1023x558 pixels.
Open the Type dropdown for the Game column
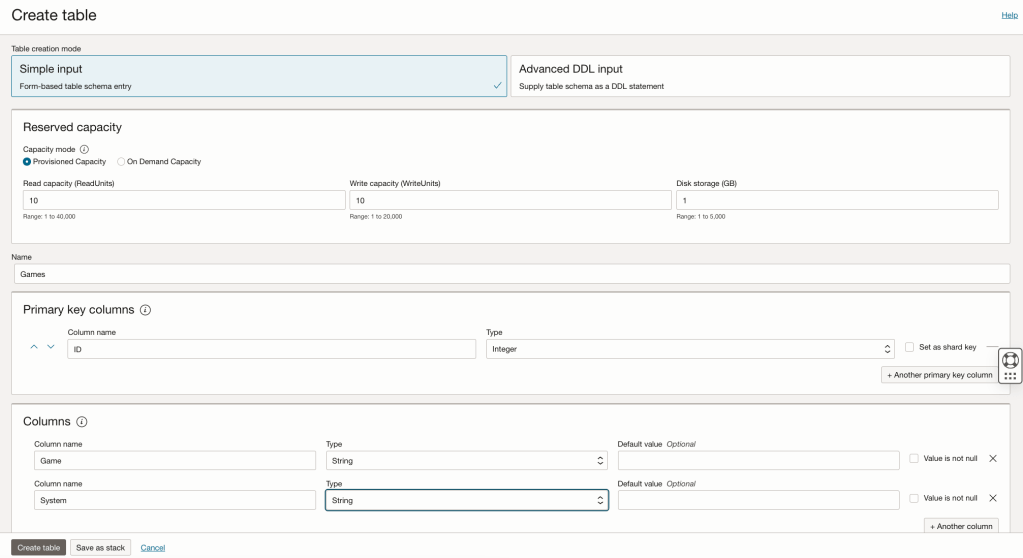[x=466, y=461]
